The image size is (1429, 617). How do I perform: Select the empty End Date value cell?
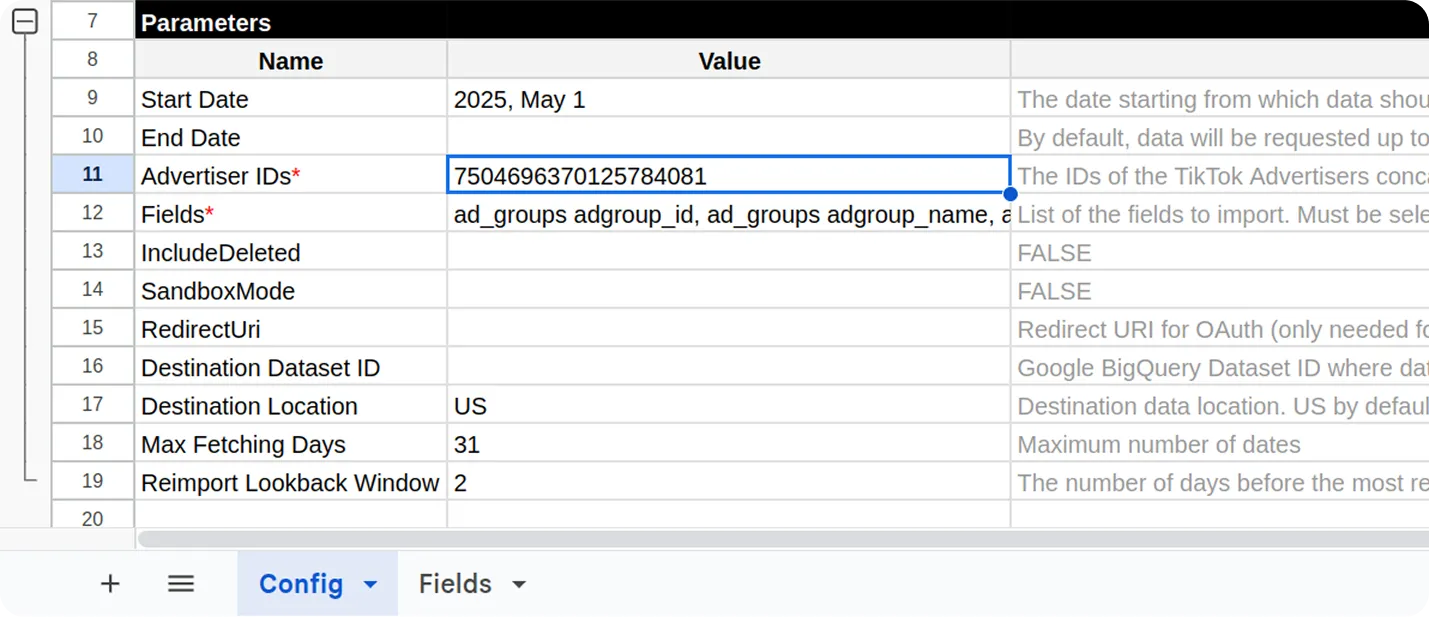tap(728, 137)
